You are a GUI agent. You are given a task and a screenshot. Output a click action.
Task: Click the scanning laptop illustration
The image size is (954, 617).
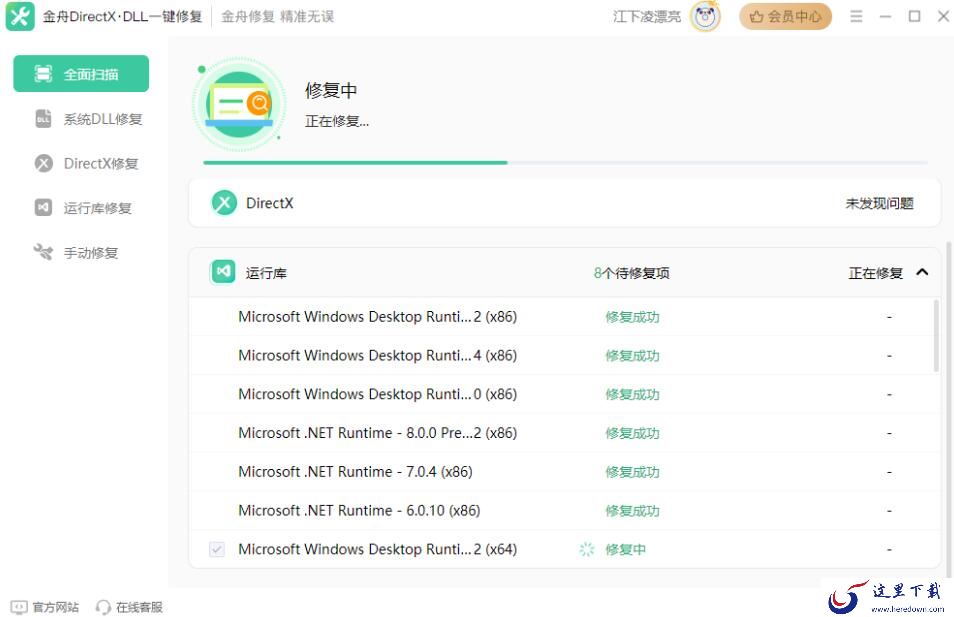click(239, 104)
